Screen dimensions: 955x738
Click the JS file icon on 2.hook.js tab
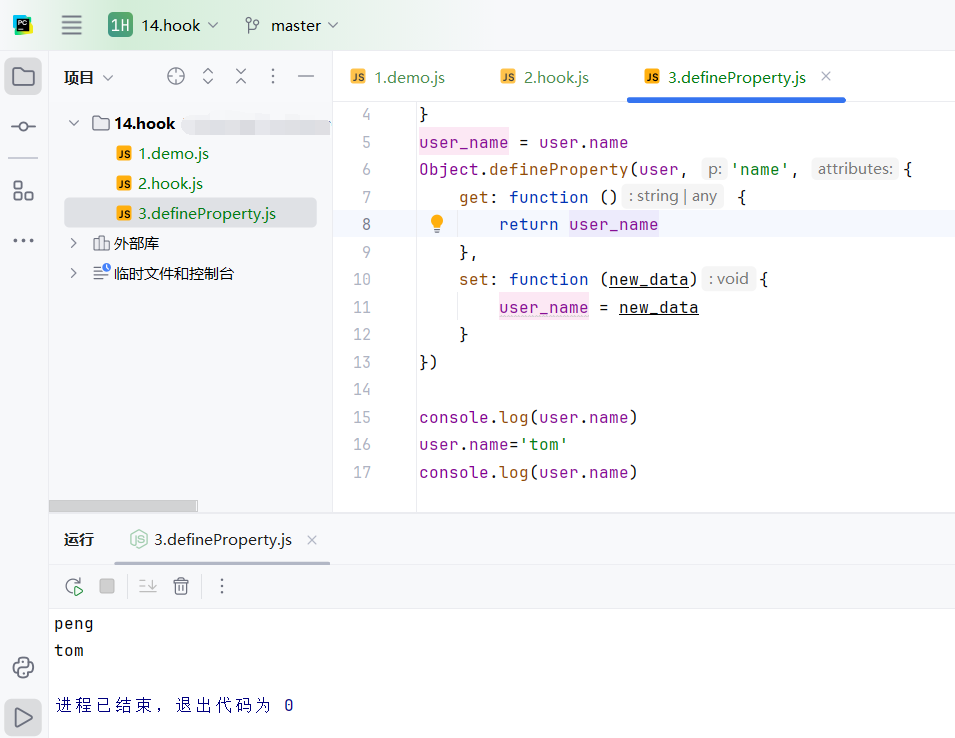coord(508,76)
